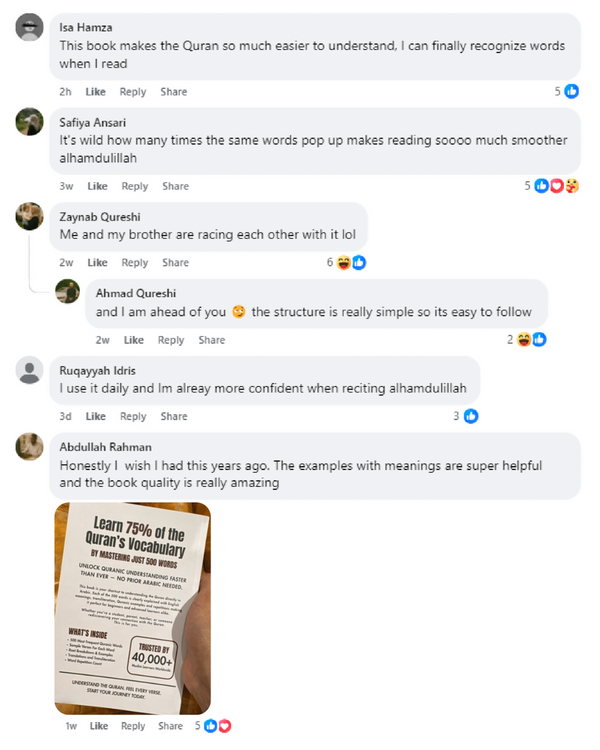Open reactions on Safiya Ansari's comment
The height and width of the screenshot is (750, 600).
552,186
